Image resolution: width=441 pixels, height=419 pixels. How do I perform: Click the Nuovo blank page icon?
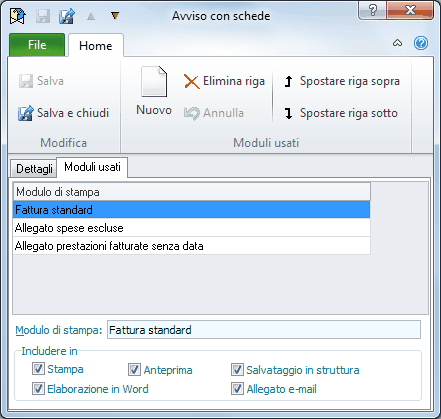coord(154,82)
